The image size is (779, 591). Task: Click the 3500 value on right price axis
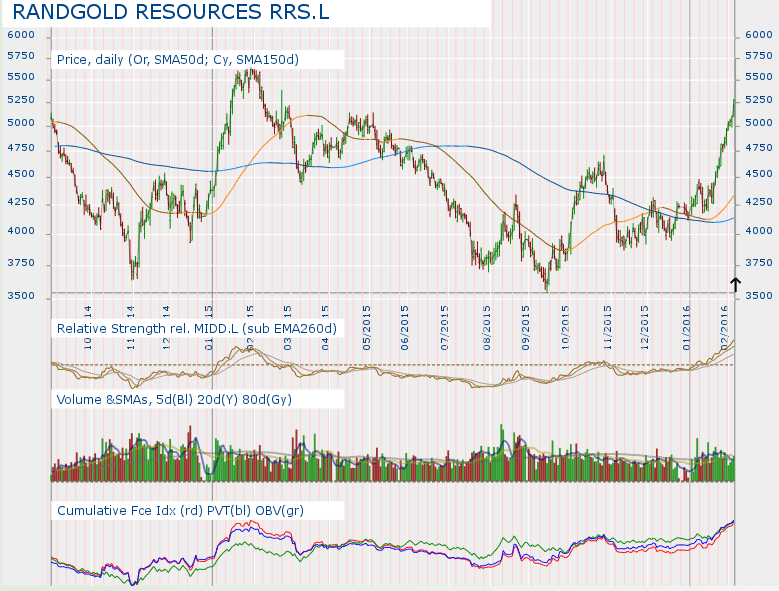point(759,296)
